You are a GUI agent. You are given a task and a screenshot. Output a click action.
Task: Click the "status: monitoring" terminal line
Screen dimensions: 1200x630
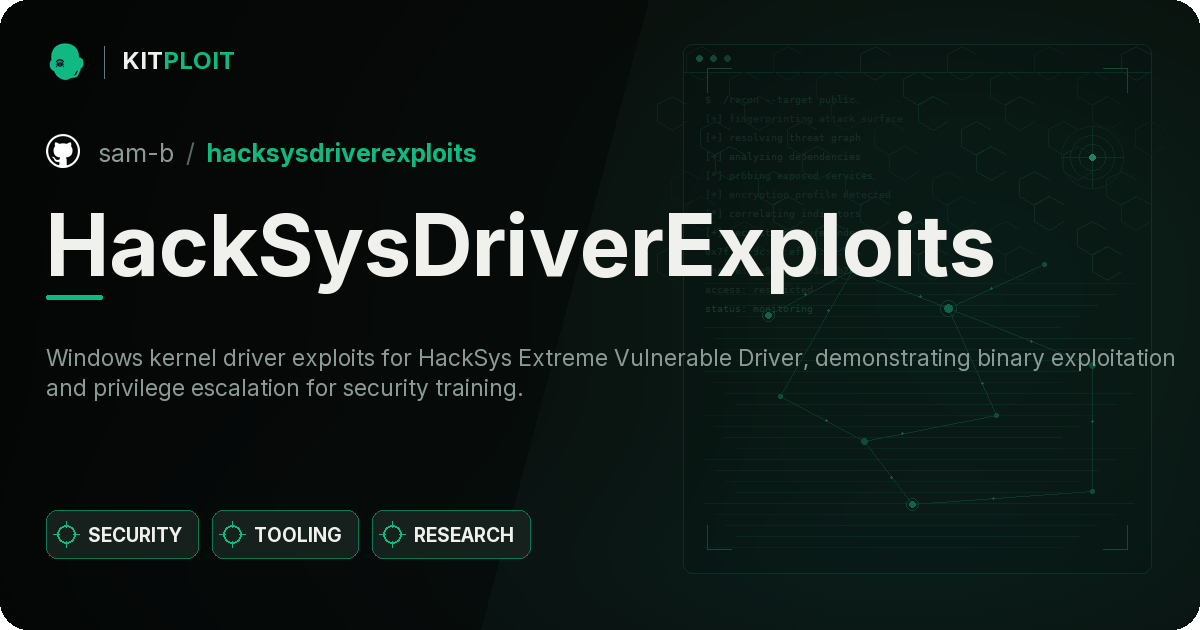point(759,309)
